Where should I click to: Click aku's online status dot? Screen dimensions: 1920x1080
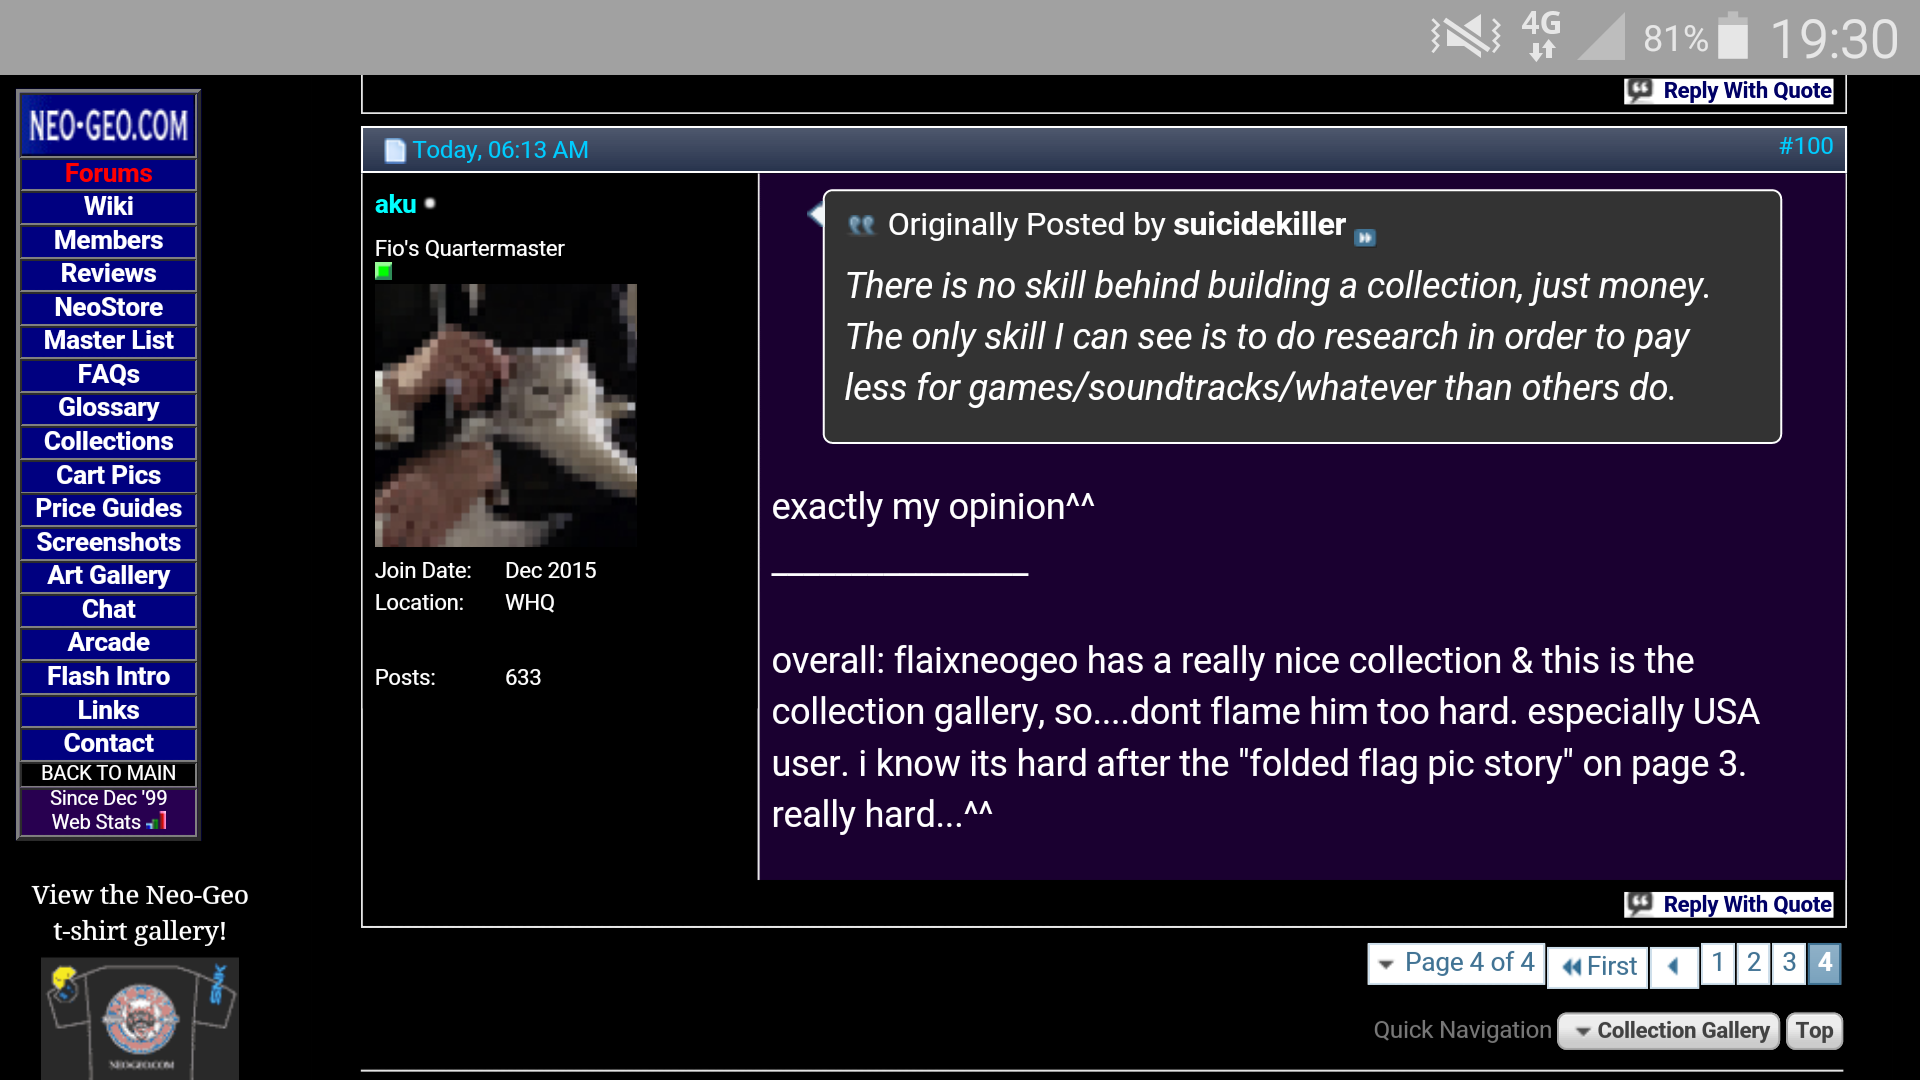[x=430, y=204]
